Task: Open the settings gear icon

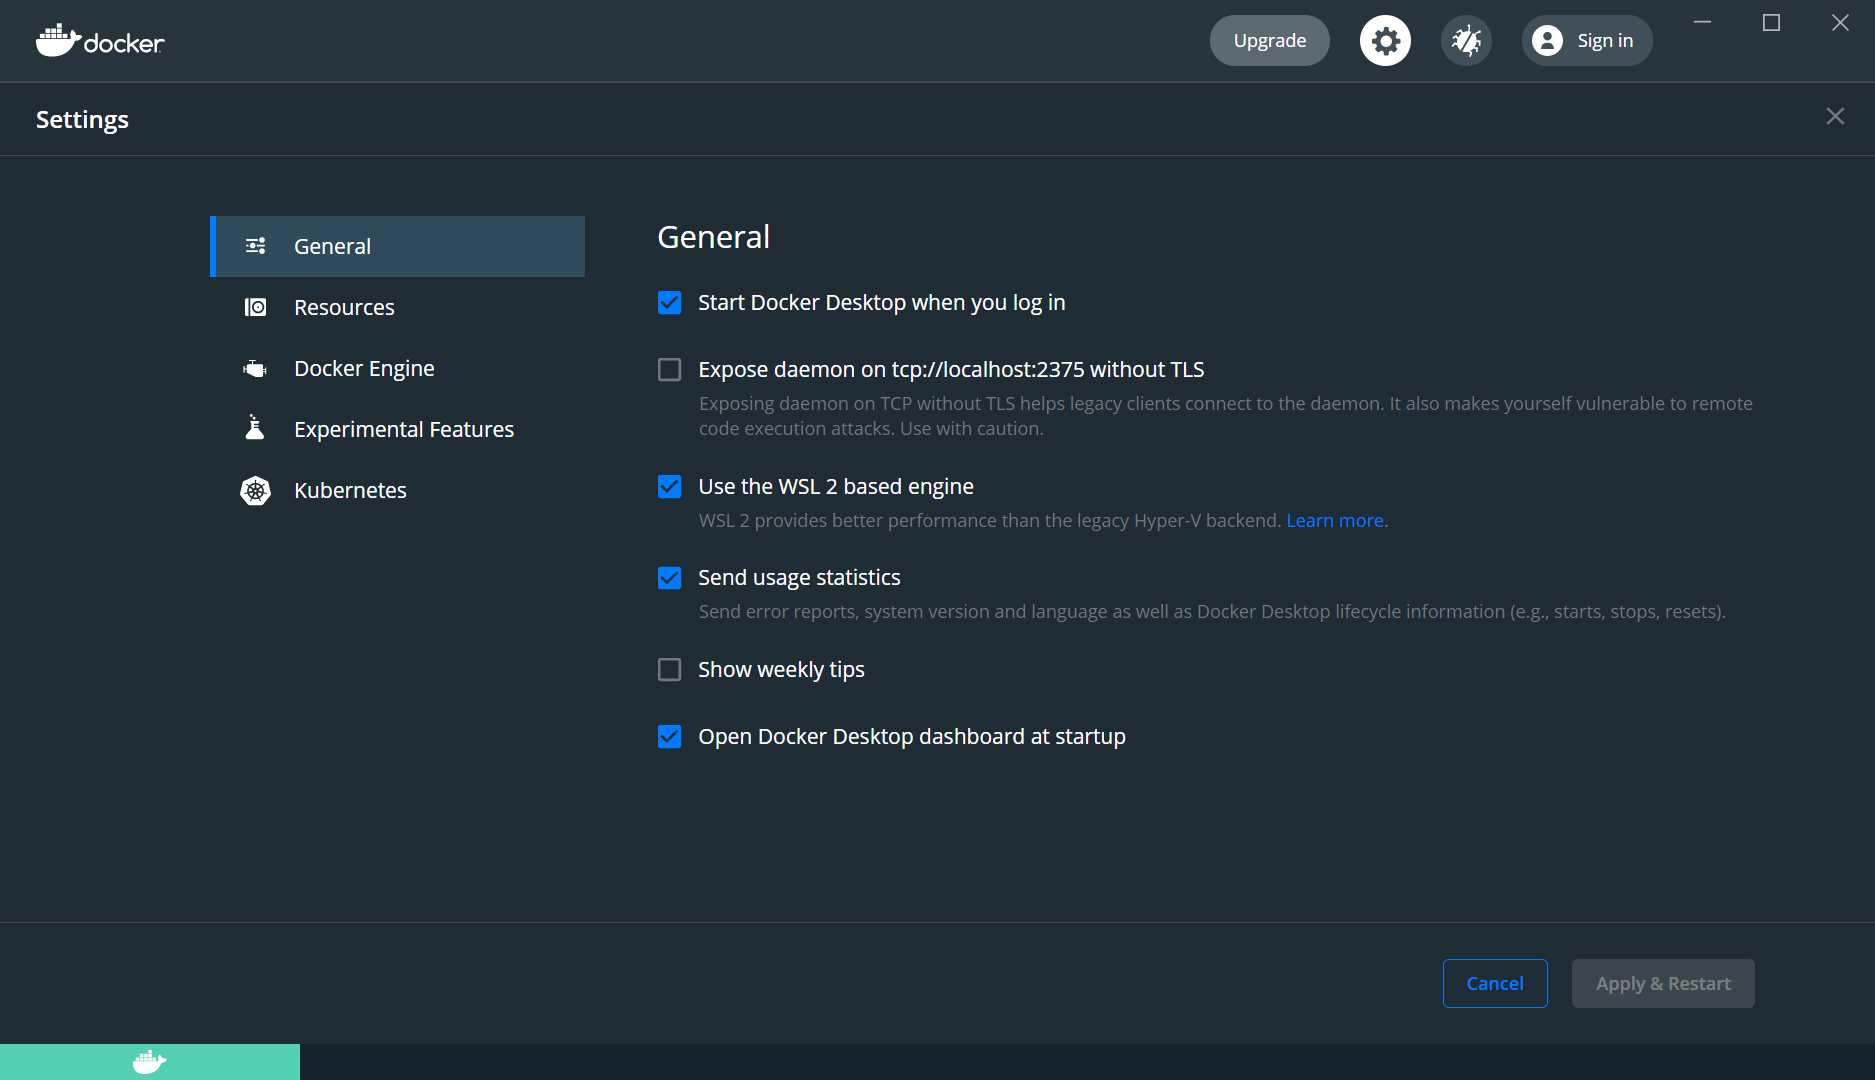Action: (1385, 40)
